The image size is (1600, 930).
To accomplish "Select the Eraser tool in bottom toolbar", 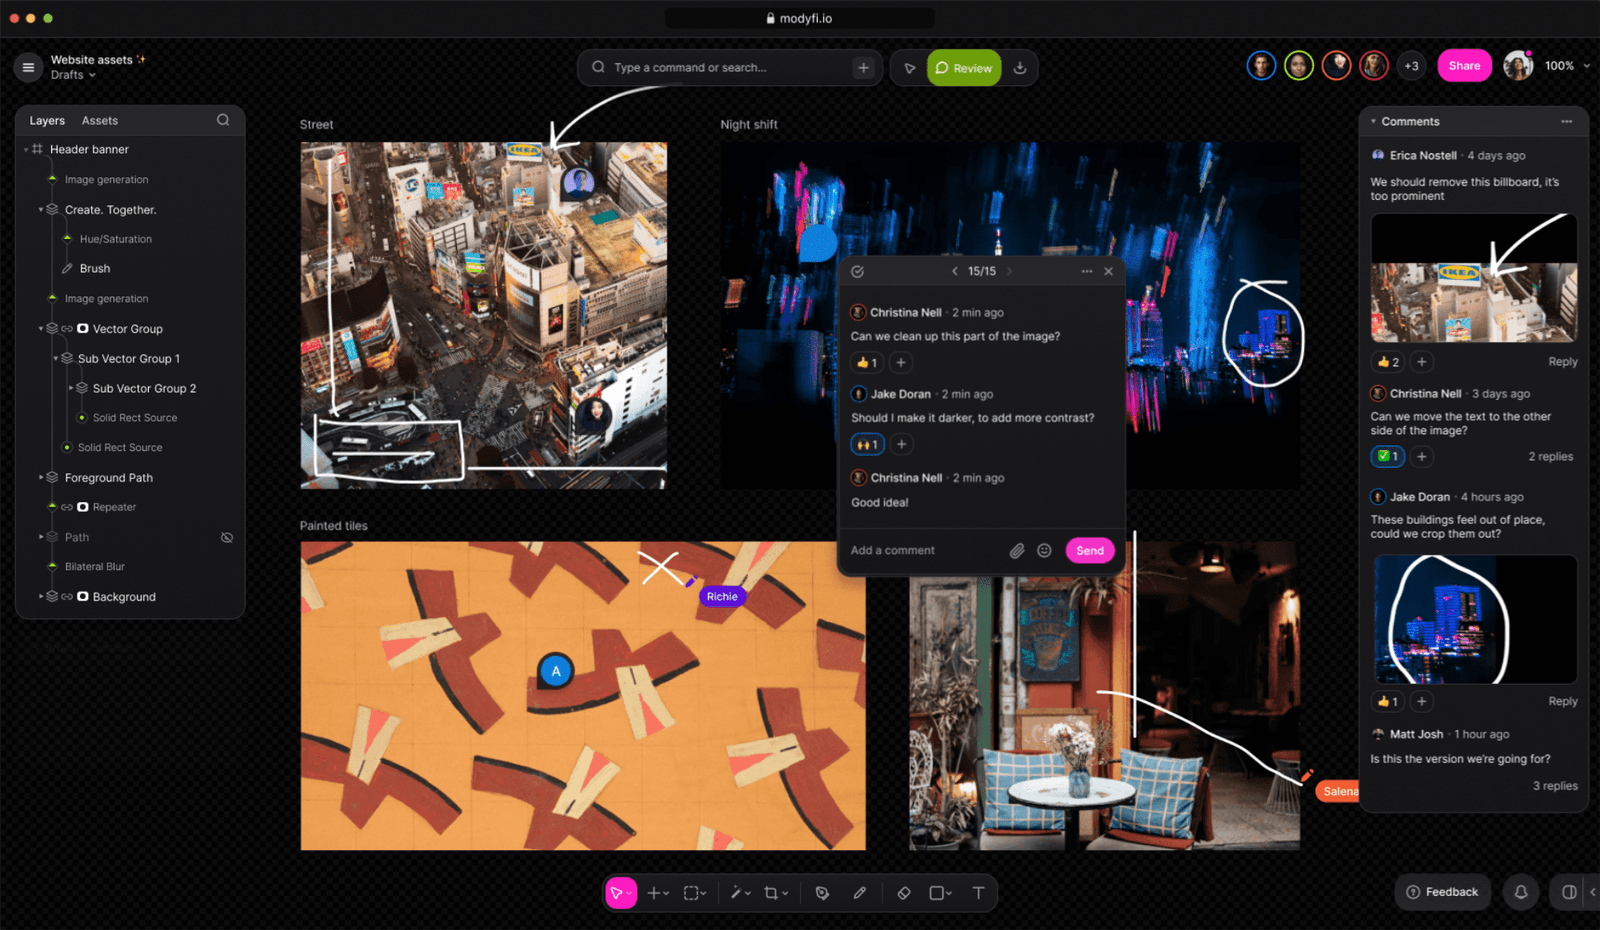I will pos(904,893).
